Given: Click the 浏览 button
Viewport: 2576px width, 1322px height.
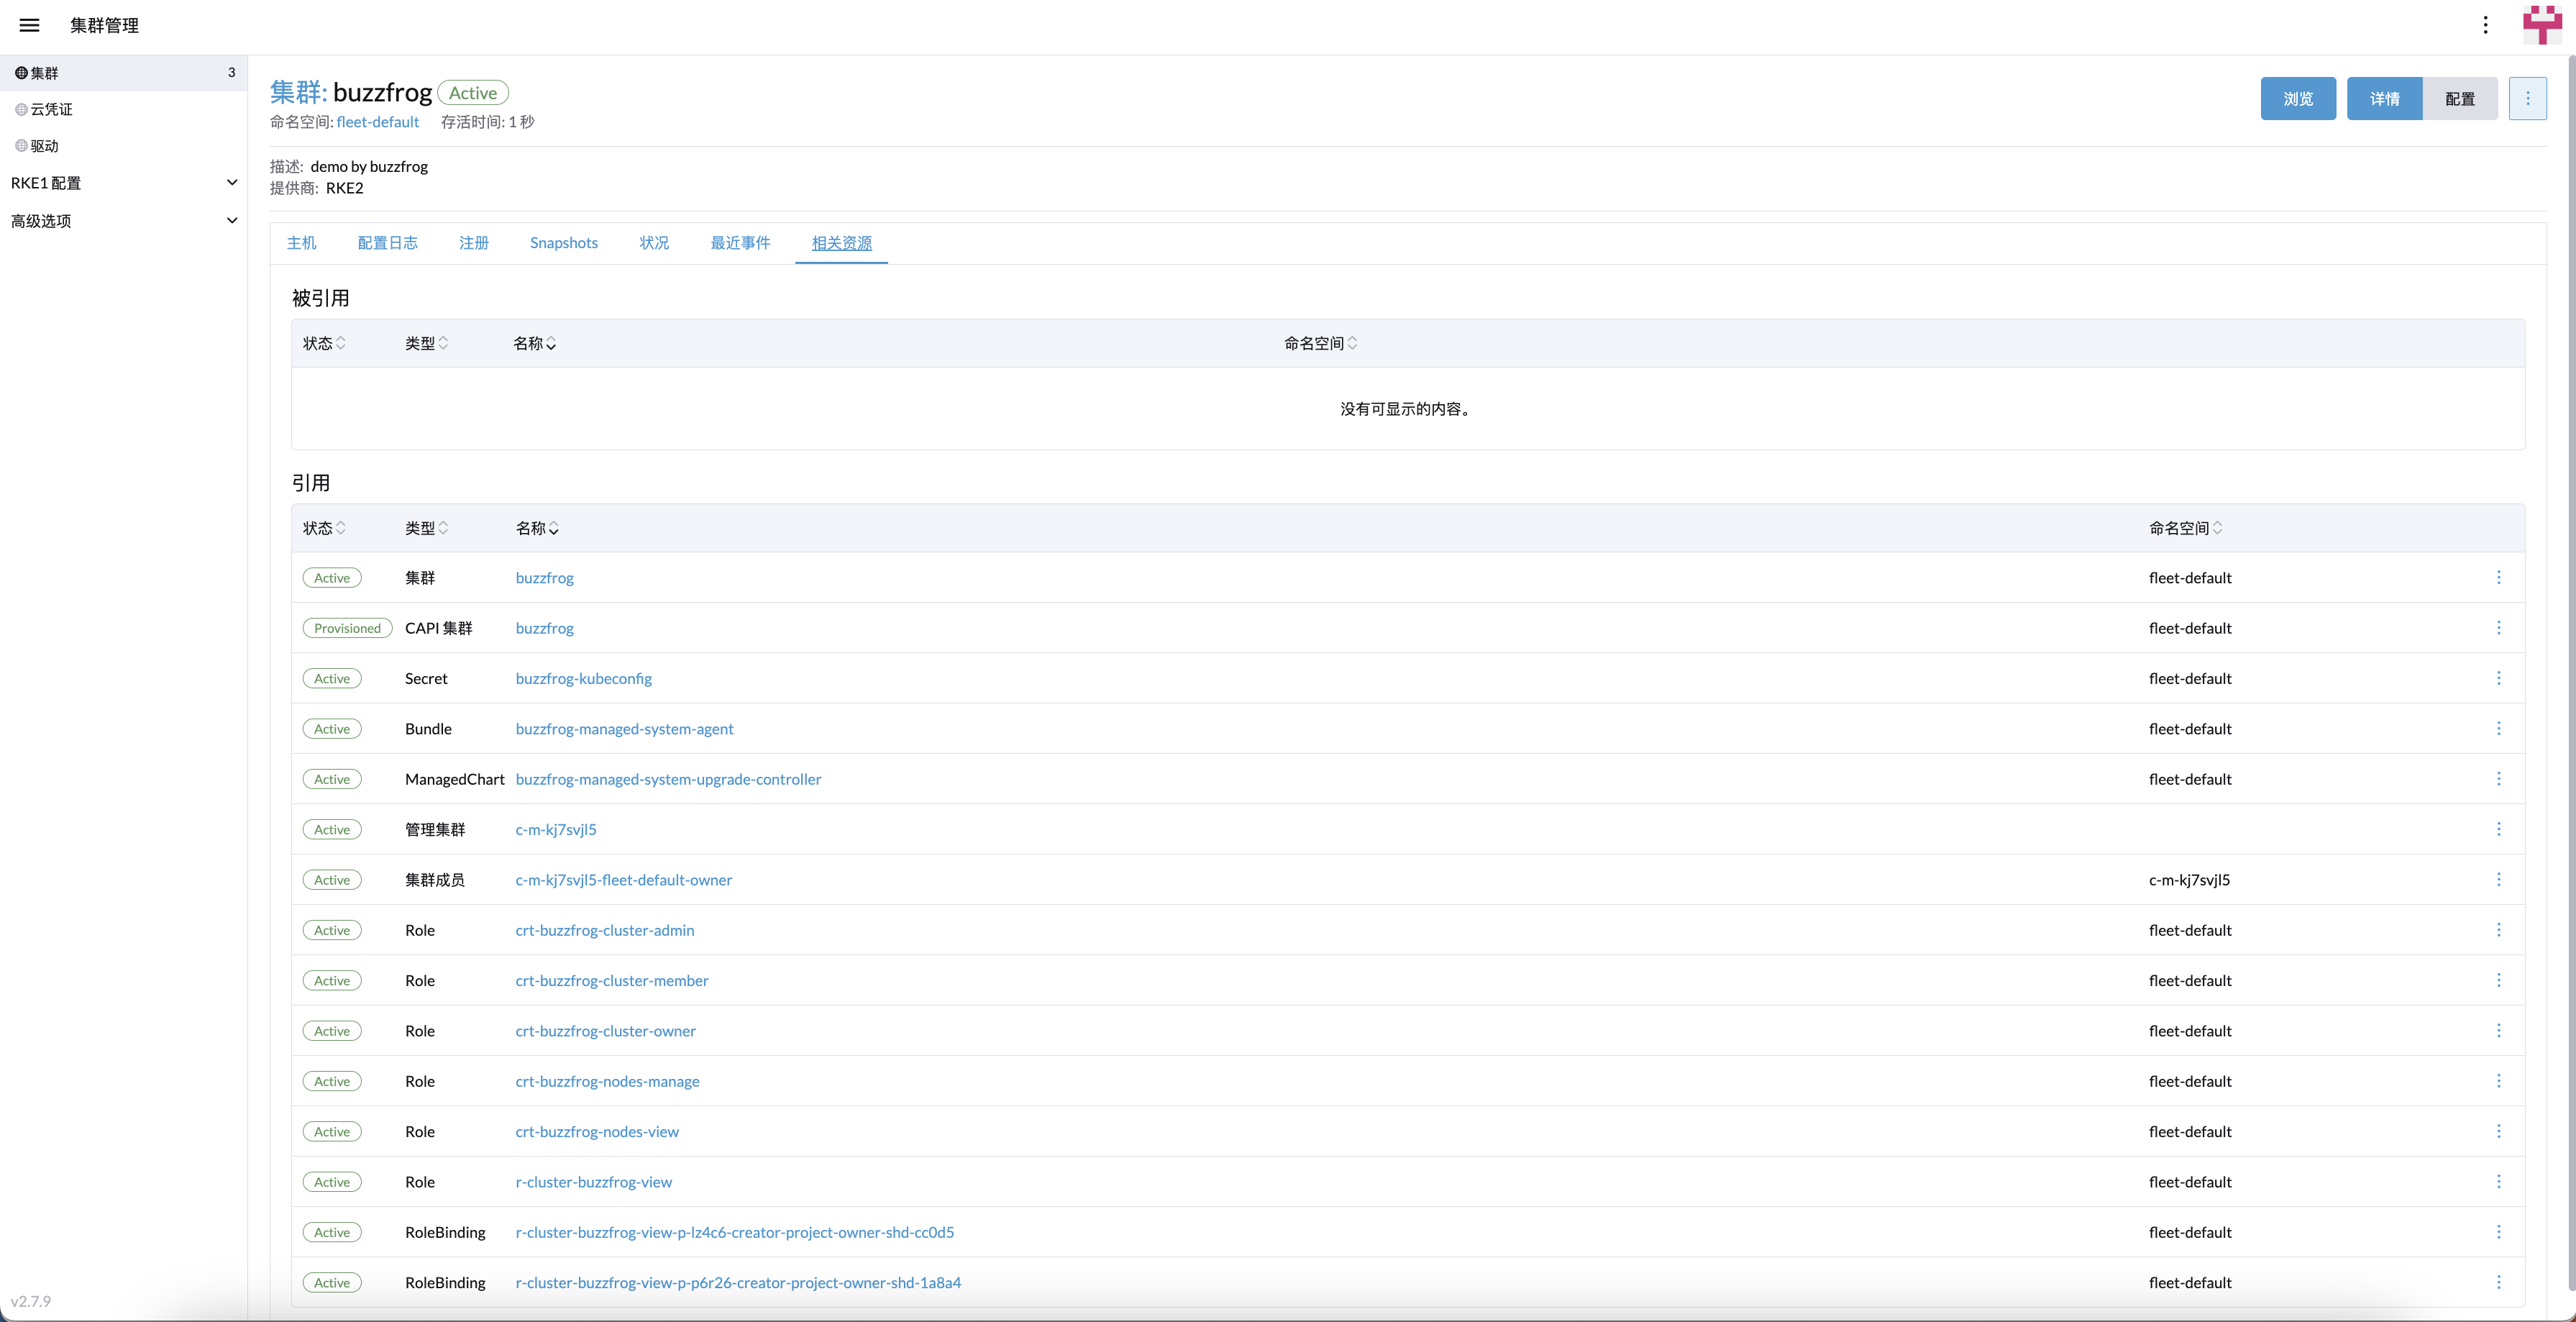Looking at the screenshot, I should coord(2298,98).
